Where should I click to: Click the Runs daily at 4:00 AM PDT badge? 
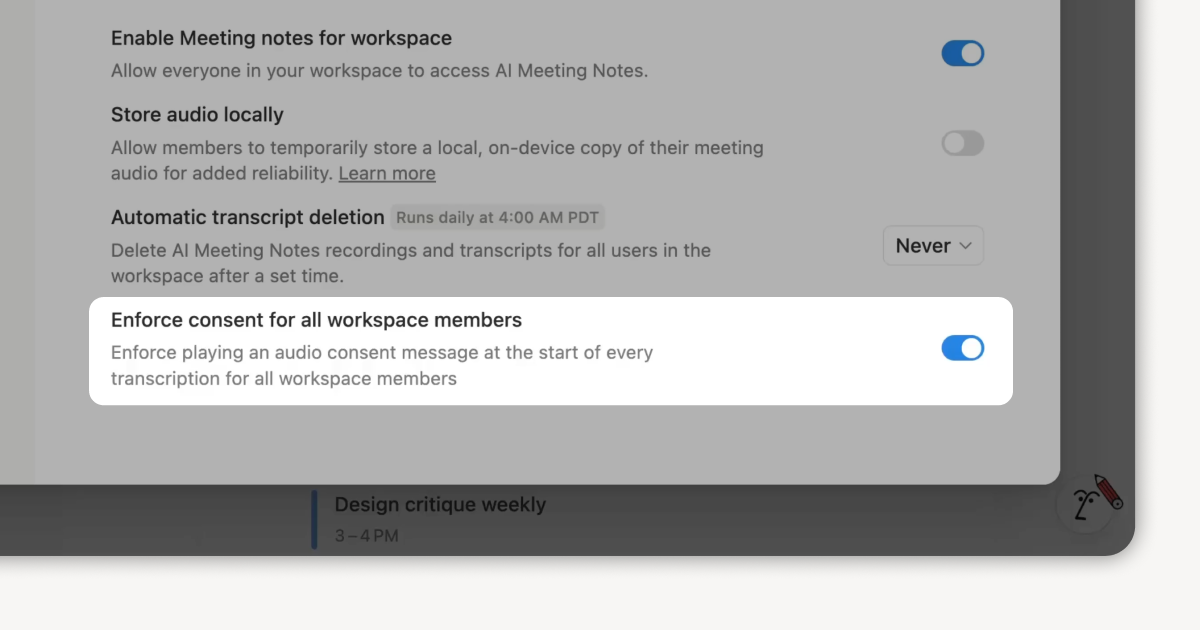498,217
